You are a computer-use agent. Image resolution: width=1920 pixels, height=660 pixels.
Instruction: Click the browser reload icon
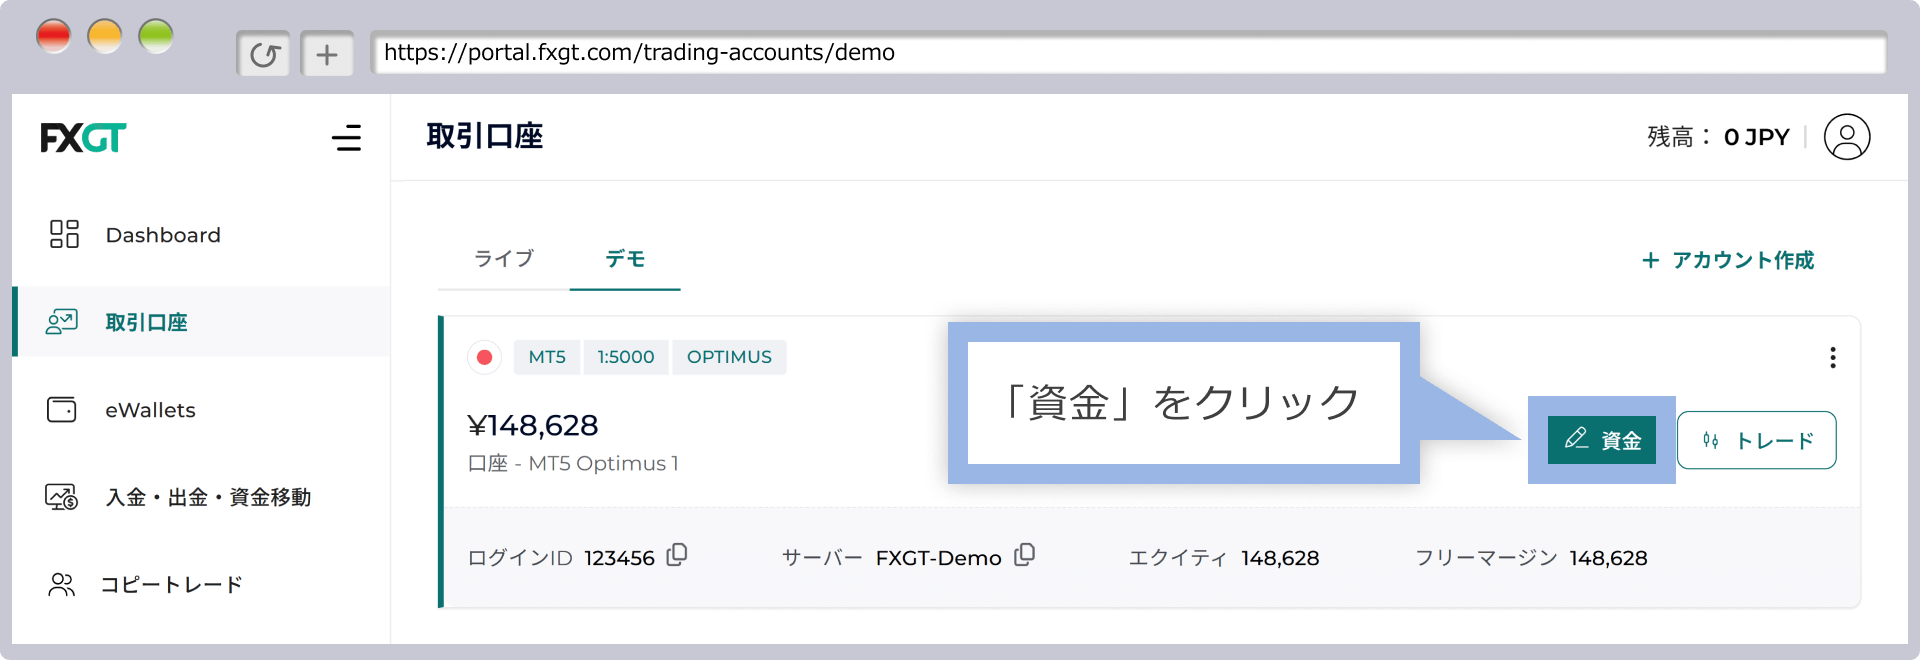click(264, 54)
